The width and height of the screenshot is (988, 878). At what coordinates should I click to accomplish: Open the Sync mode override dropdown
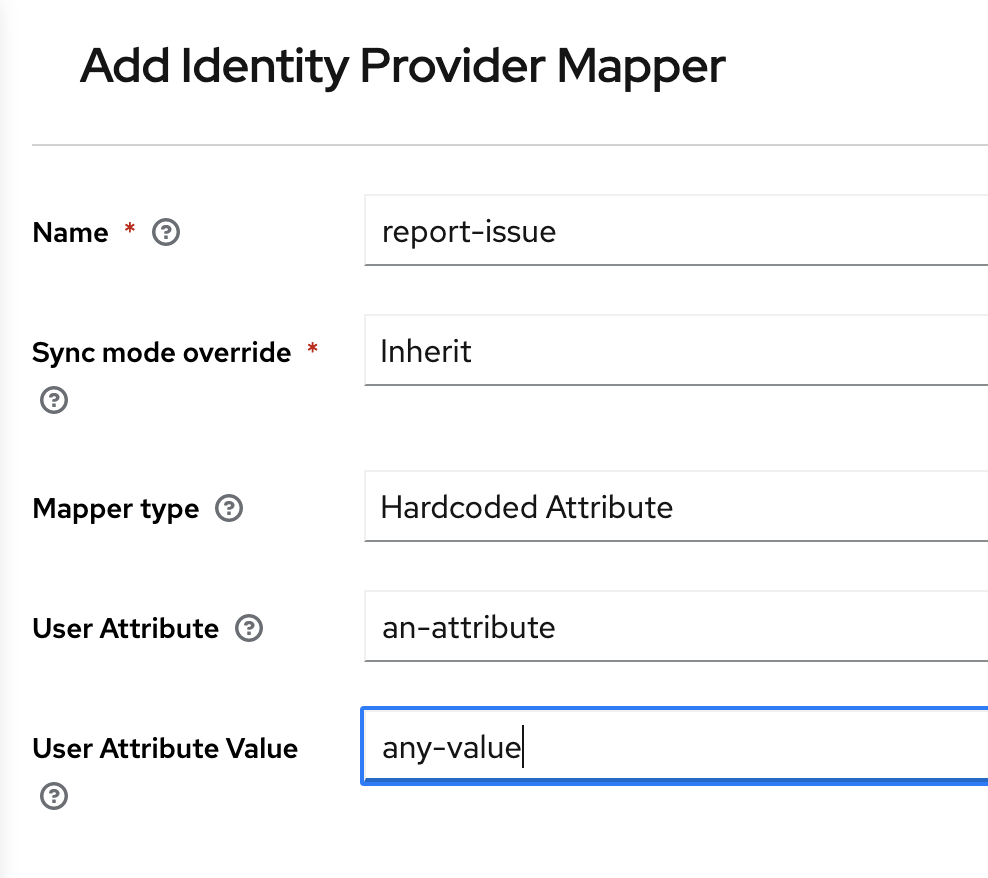coord(670,351)
